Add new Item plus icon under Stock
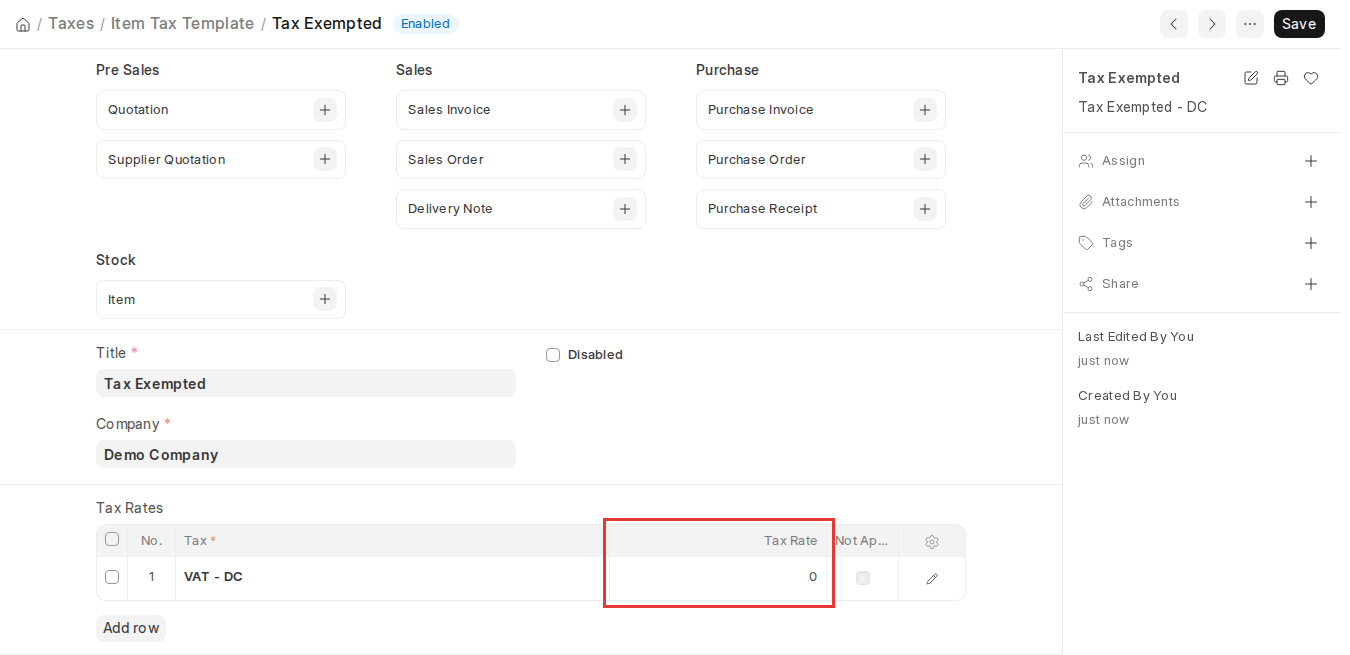The width and height of the screenshot is (1350, 655). [325, 299]
